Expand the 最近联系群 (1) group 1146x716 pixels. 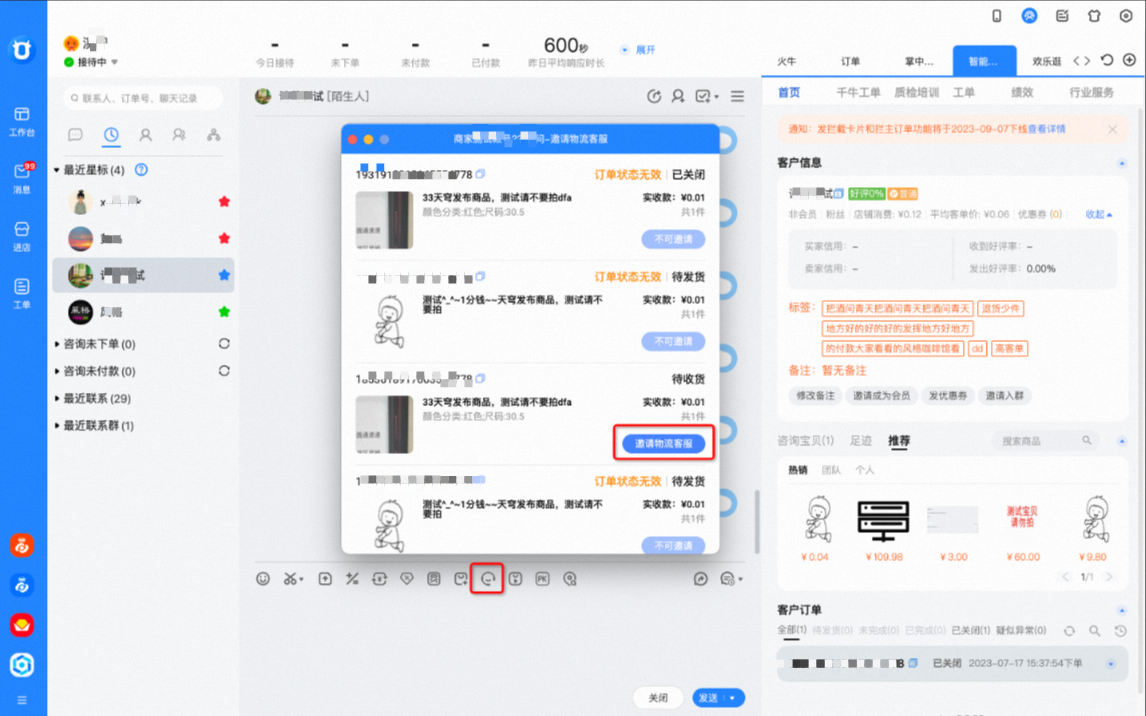point(57,426)
